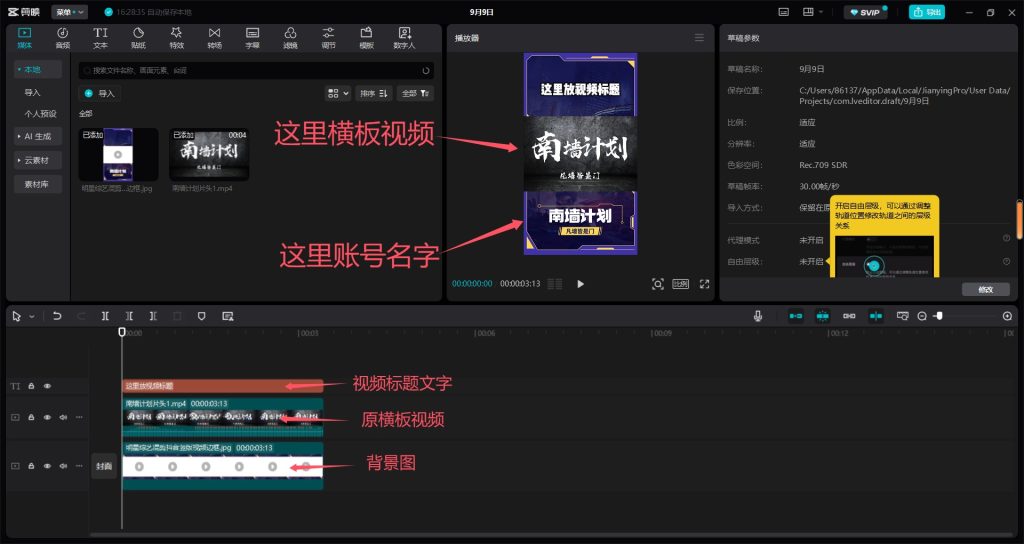This screenshot has width=1024, height=544.
Task: Toggle main track magnet
Action: tap(796, 316)
